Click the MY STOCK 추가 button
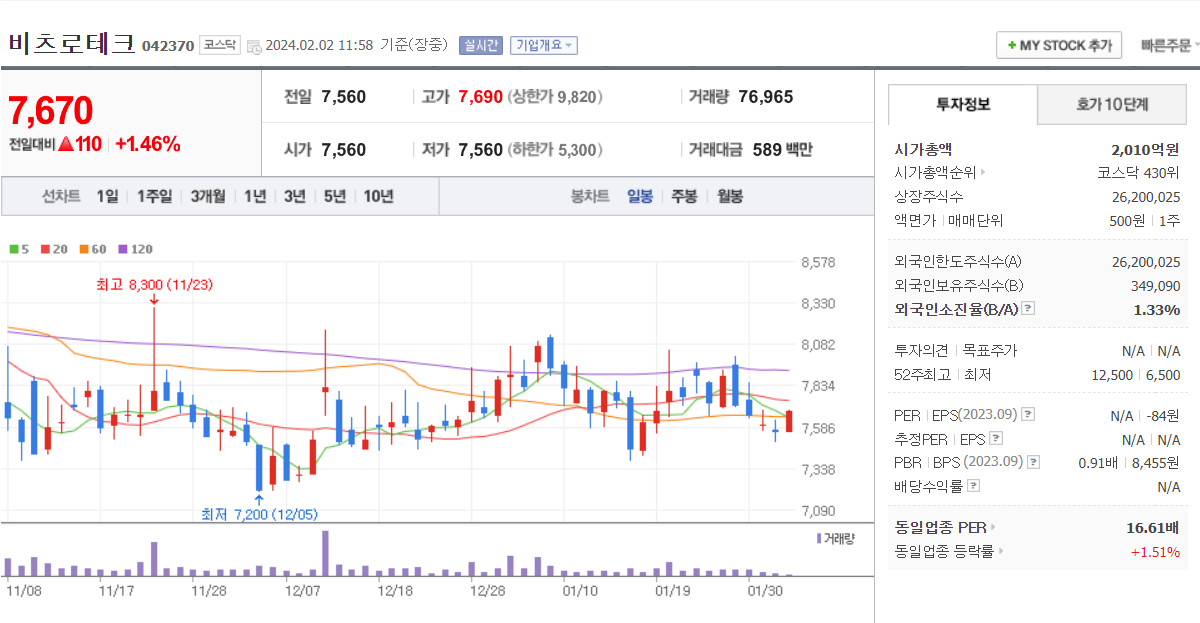 point(1059,45)
